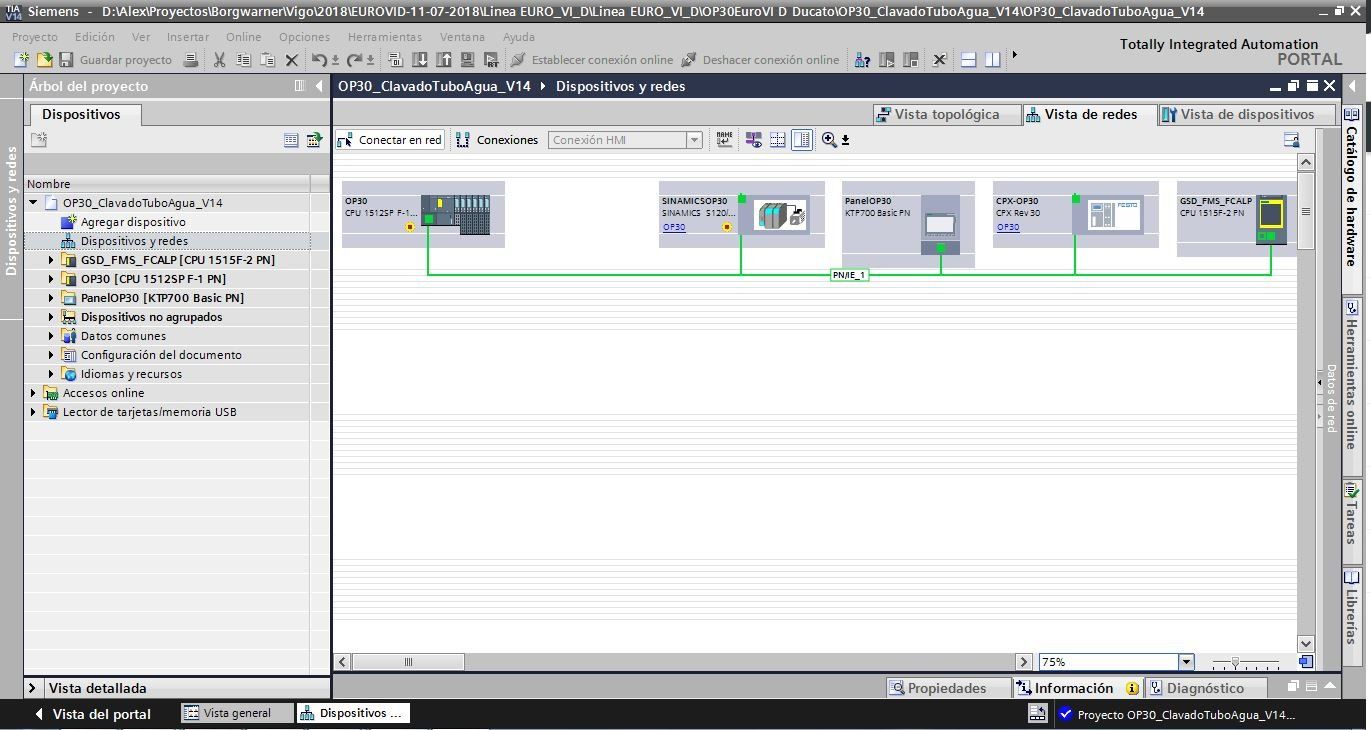Open the 75% zoom level dropdown
This screenshot has height=730, width=1371.
1186,662
